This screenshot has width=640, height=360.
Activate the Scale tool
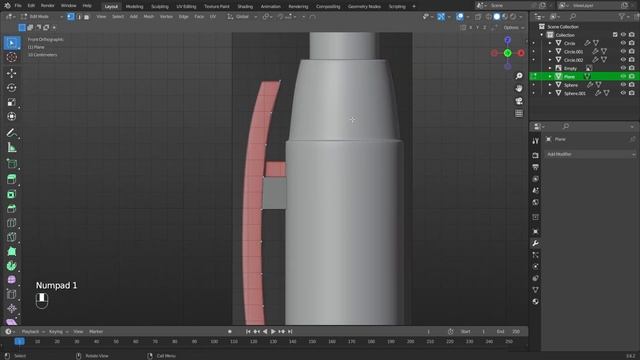[11, 102]
